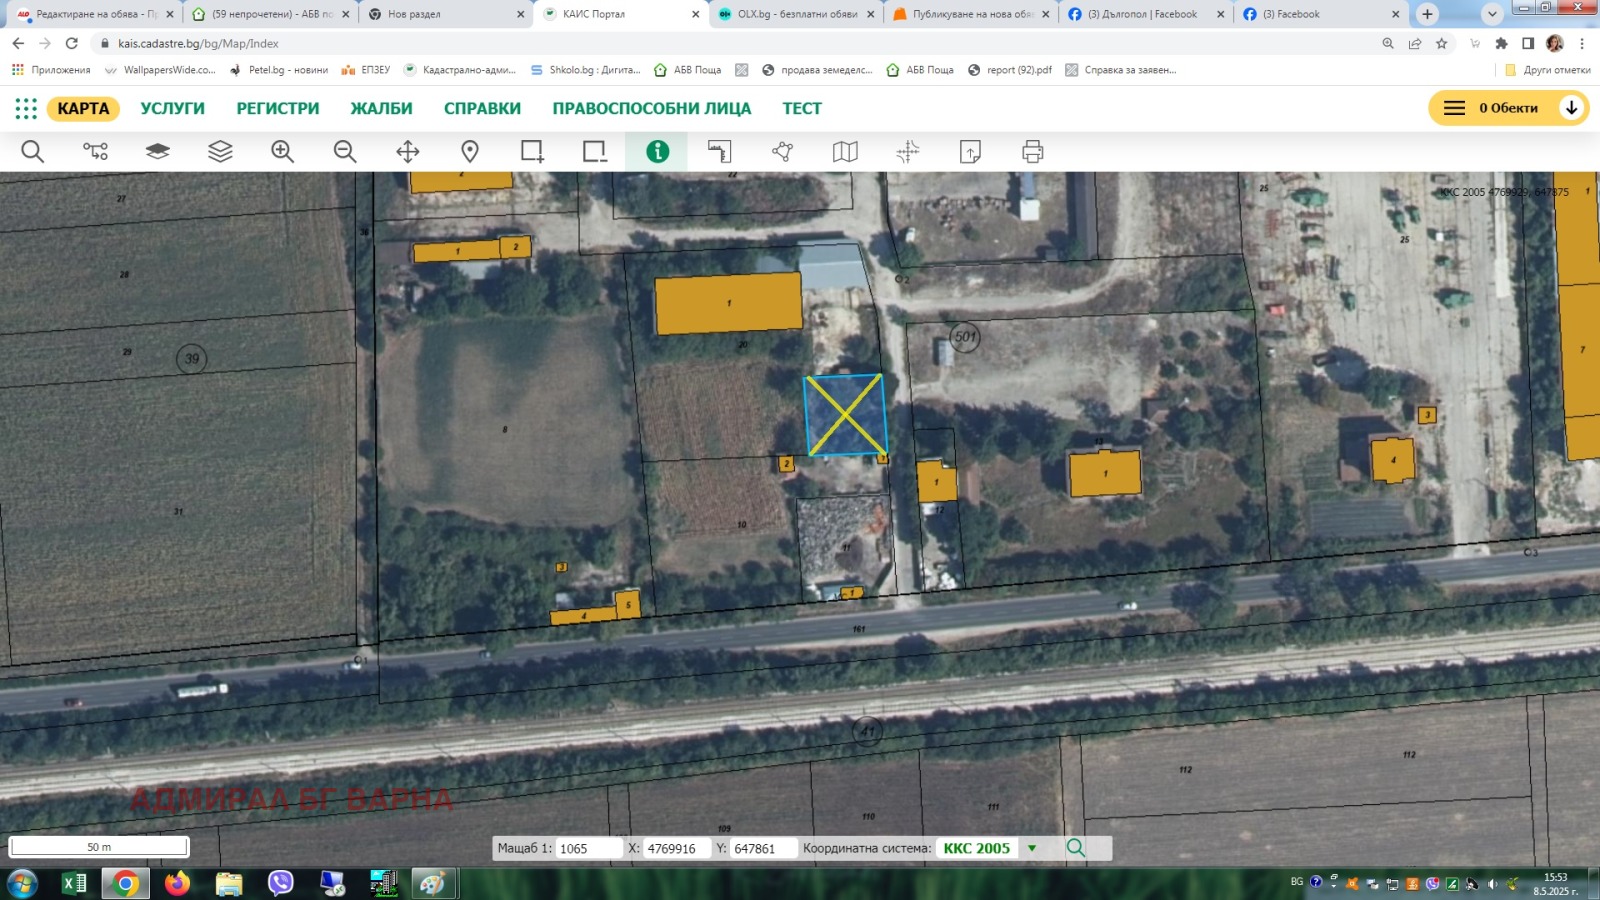Open the ККС 2005 coordinate system dropdown

[1031, 847]
